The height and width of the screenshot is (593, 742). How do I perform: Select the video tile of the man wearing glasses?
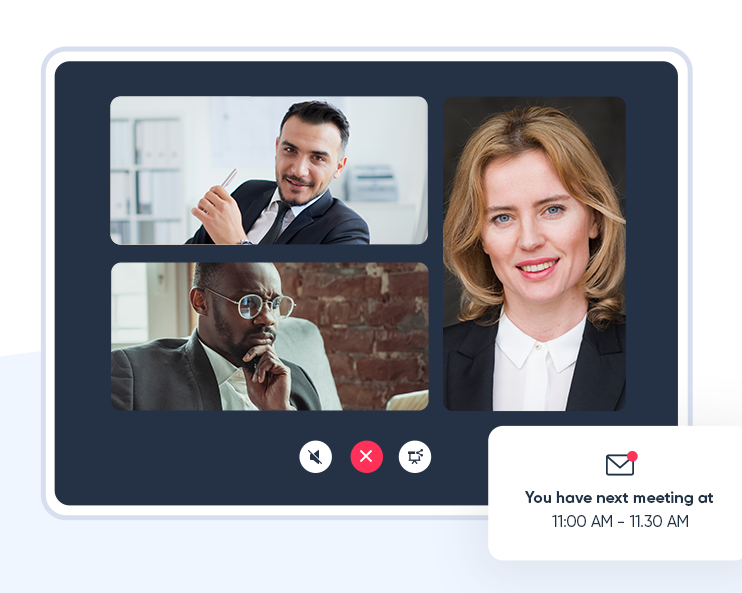pyautogui.click(x=270, y=336)
